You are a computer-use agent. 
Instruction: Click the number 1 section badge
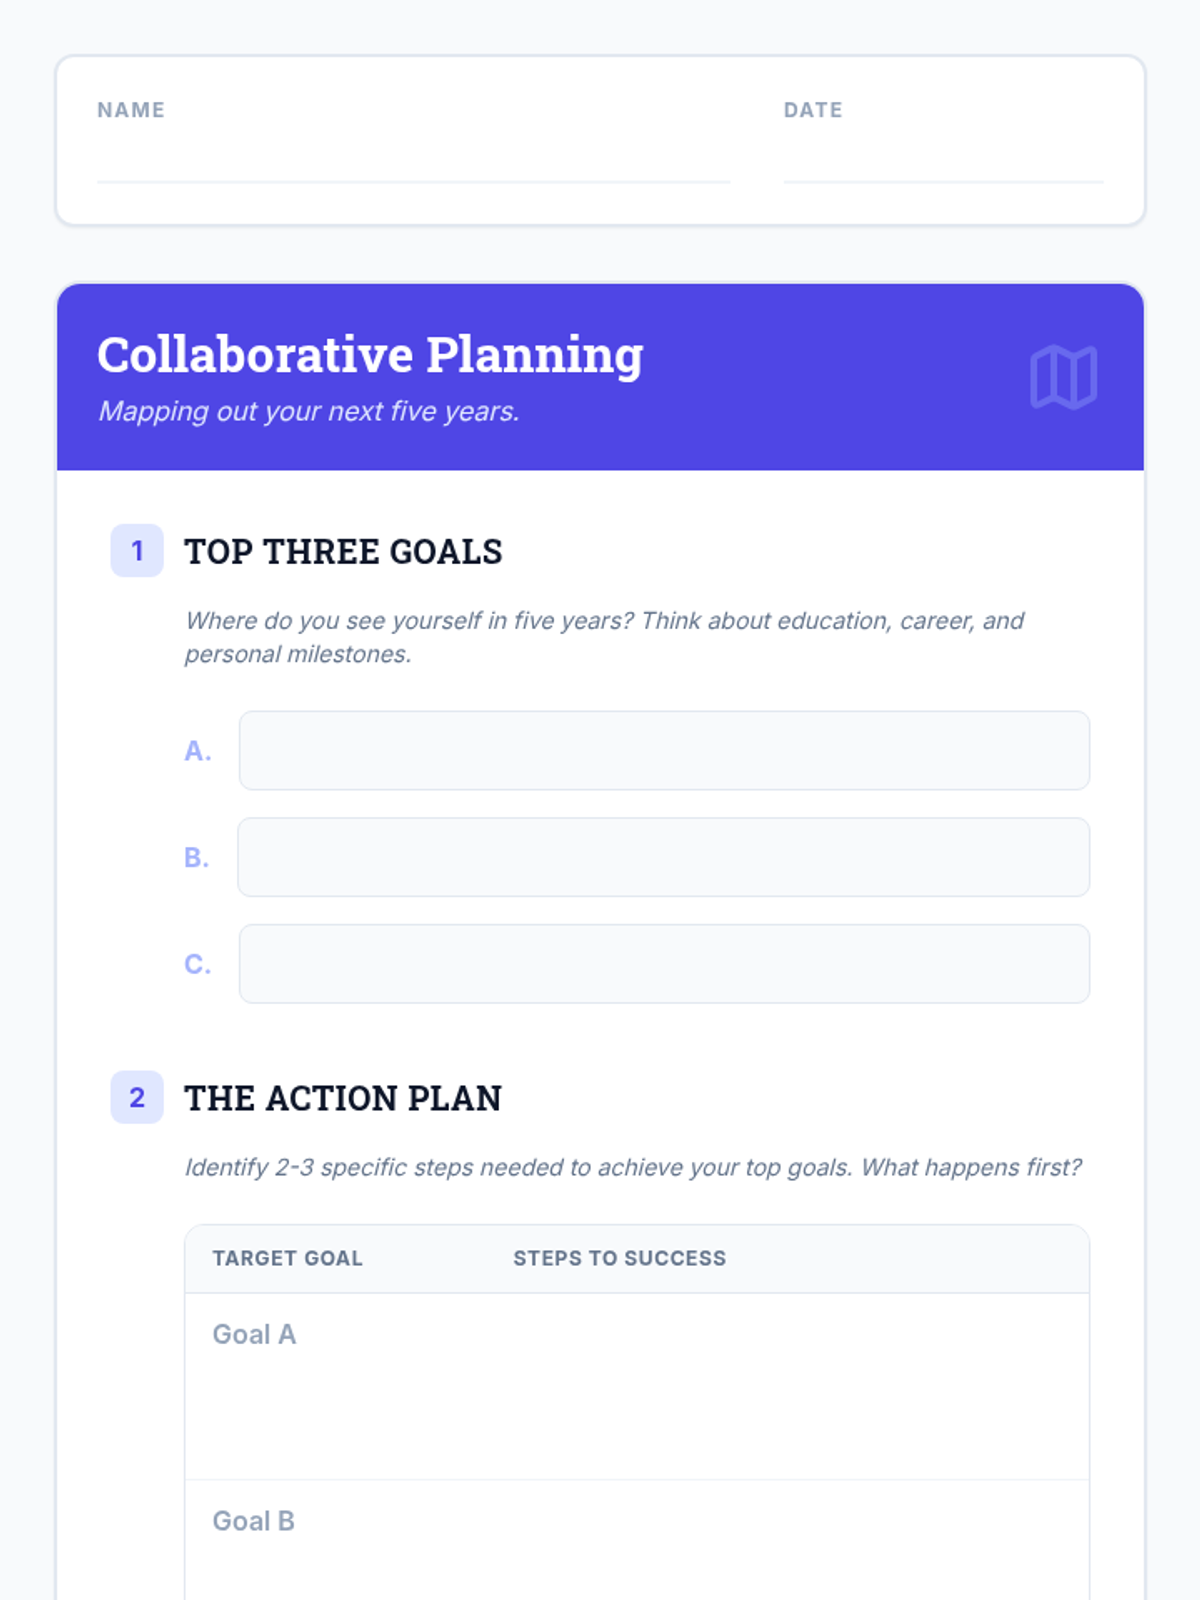[x=137, y=551]
